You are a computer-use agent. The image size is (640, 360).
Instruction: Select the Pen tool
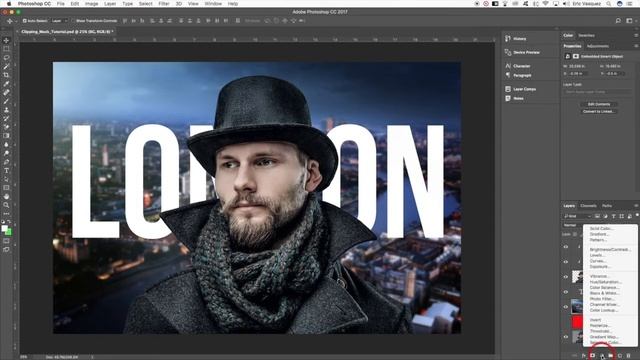(6, 162)
